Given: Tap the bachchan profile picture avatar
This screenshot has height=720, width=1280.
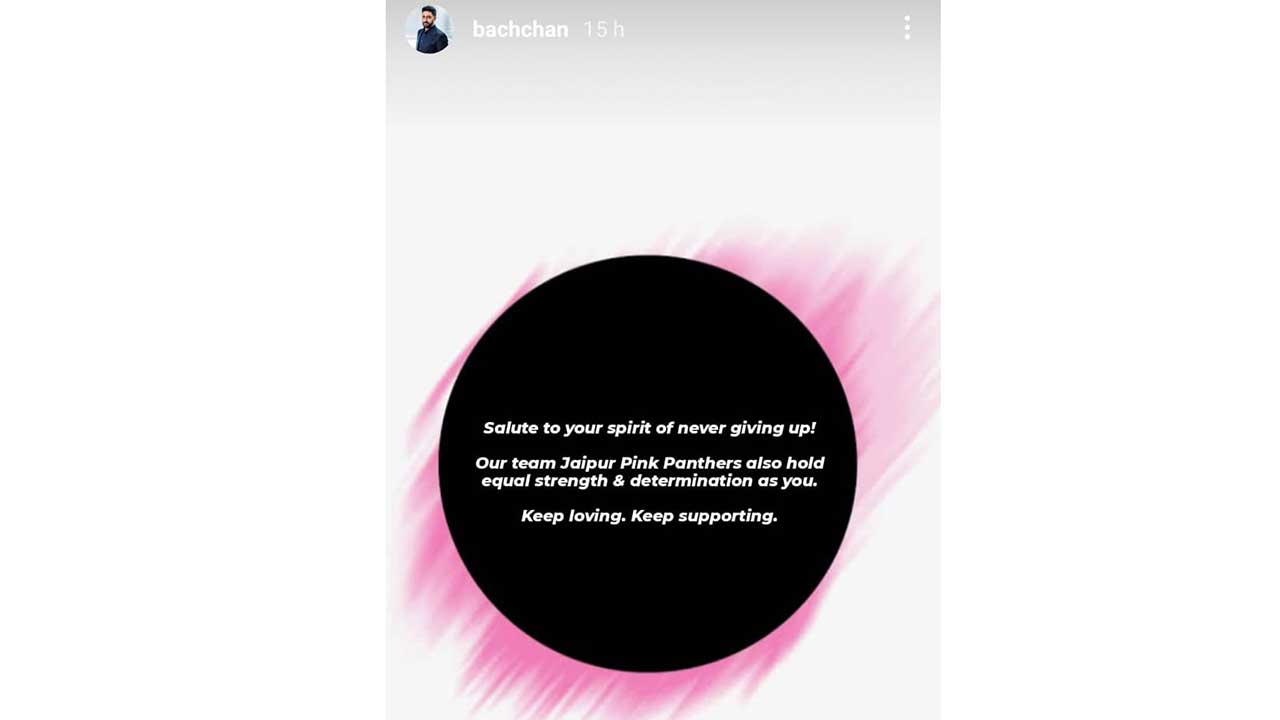Looking at the screenshot, I should tap(429, 29).
